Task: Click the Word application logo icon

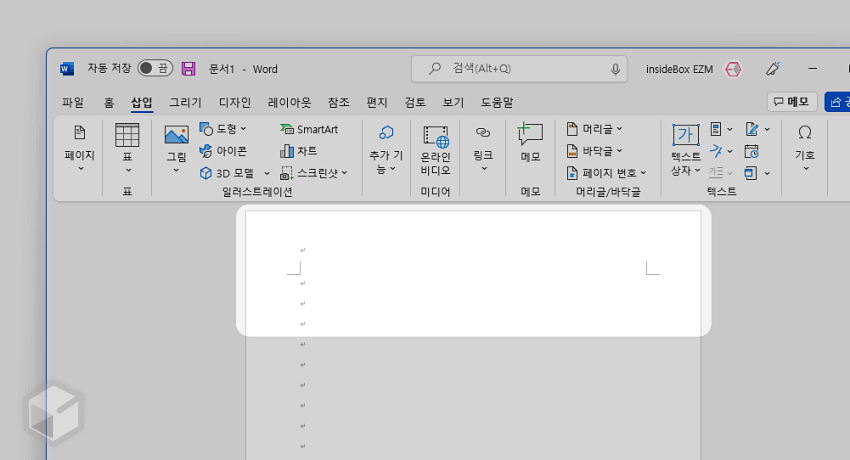Action: (67, 69)
